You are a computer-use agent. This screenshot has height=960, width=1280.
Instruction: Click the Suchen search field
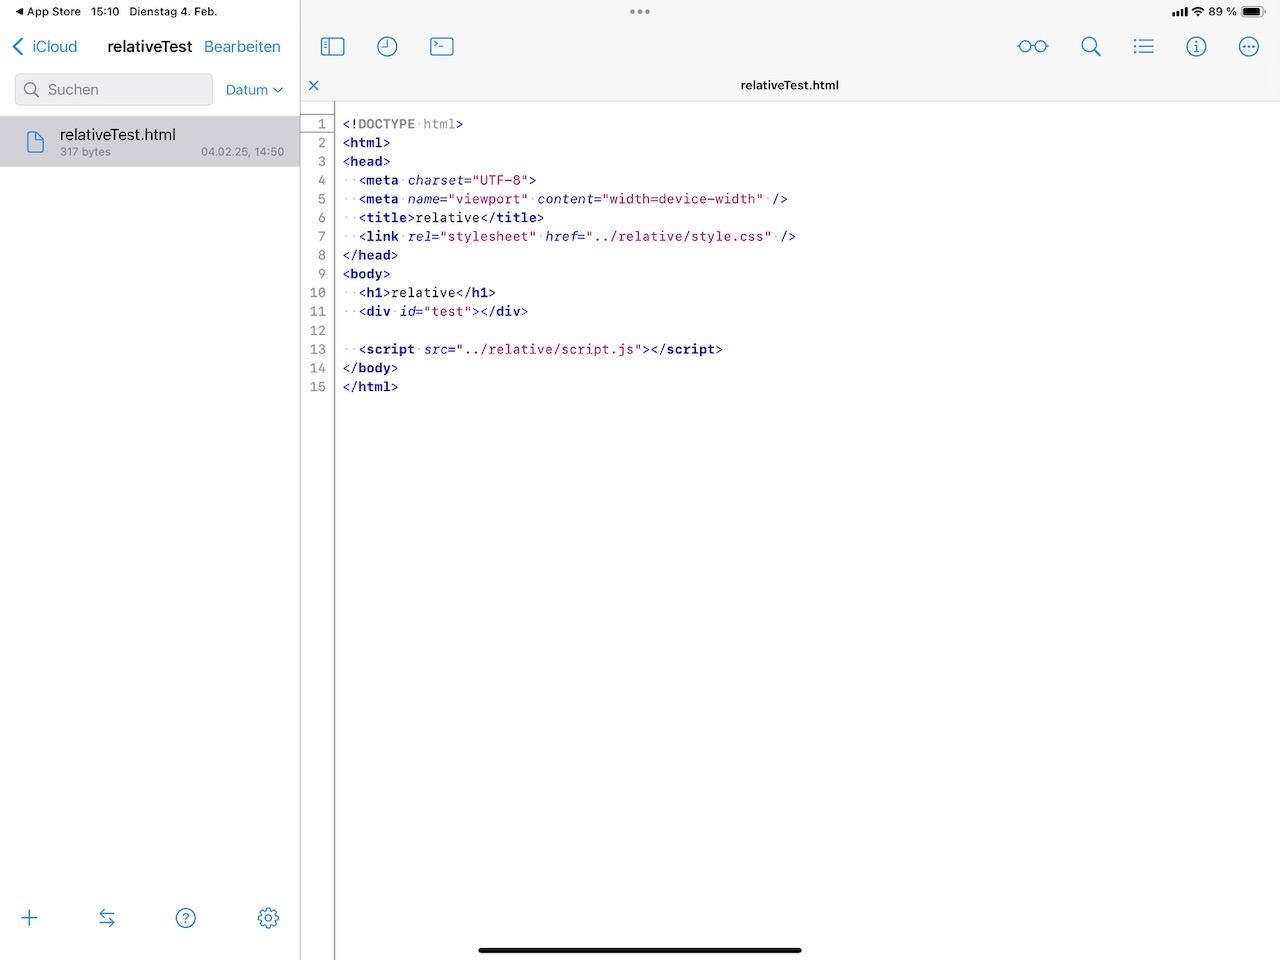pos(114,89)
